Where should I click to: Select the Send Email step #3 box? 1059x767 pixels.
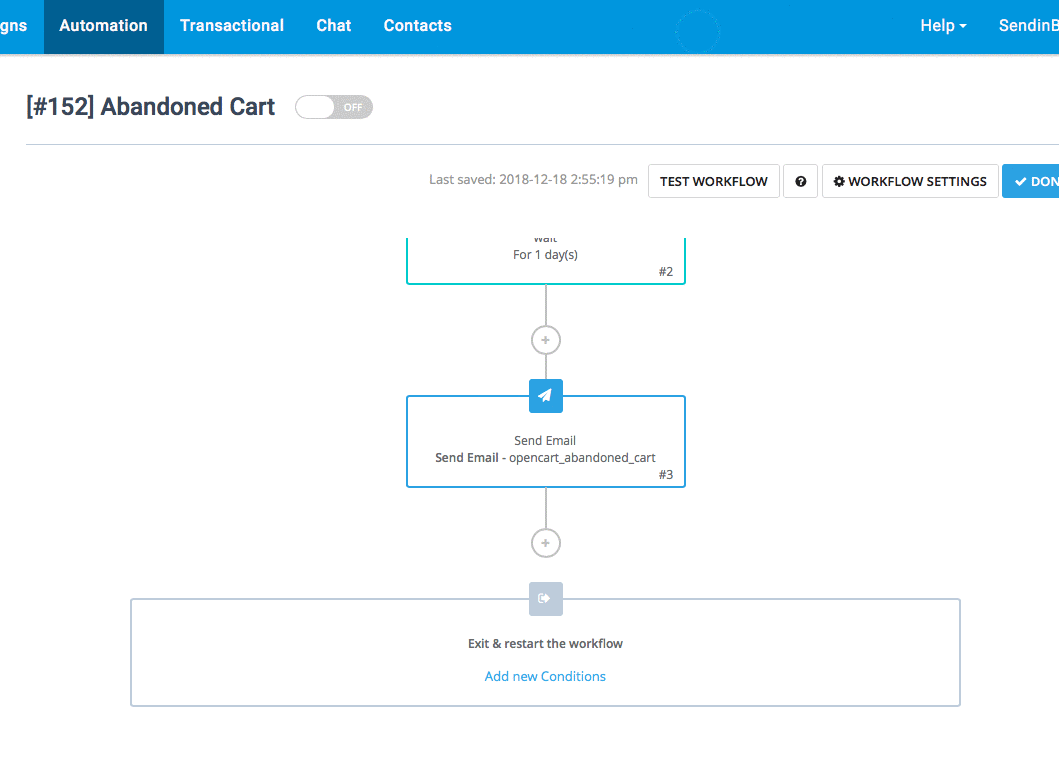tap(545, 448)
